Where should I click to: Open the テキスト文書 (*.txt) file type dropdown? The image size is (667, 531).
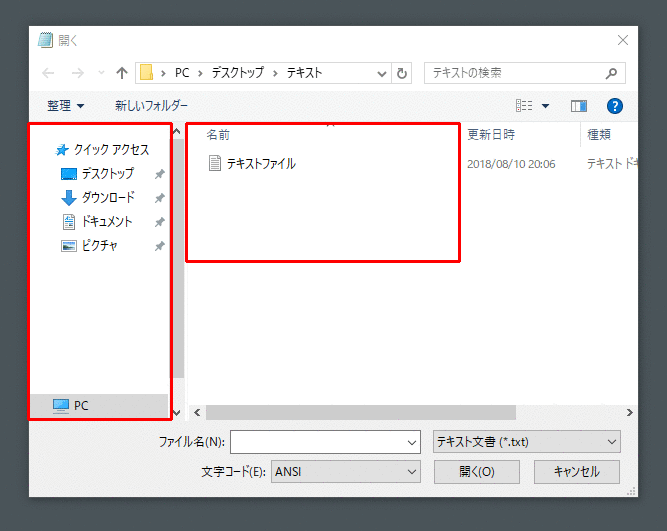[525, 441]
